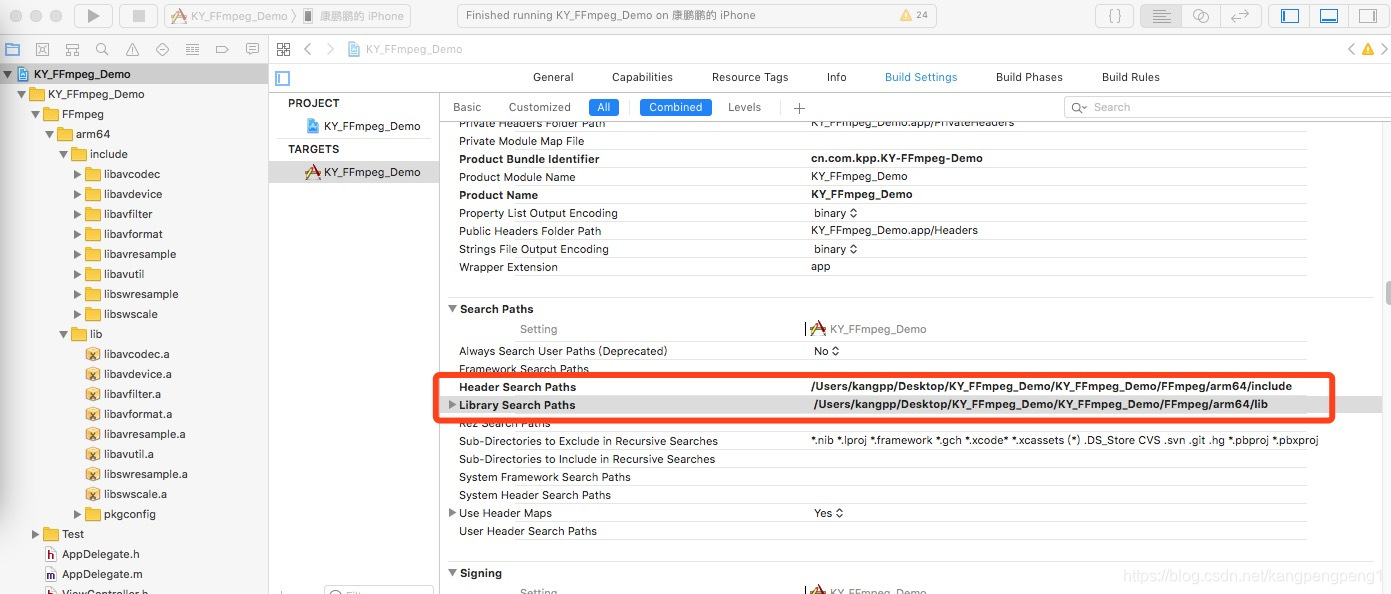Switch to Assistant editor view
The image size is (1391, 594).
click(x=1201, y=16)
